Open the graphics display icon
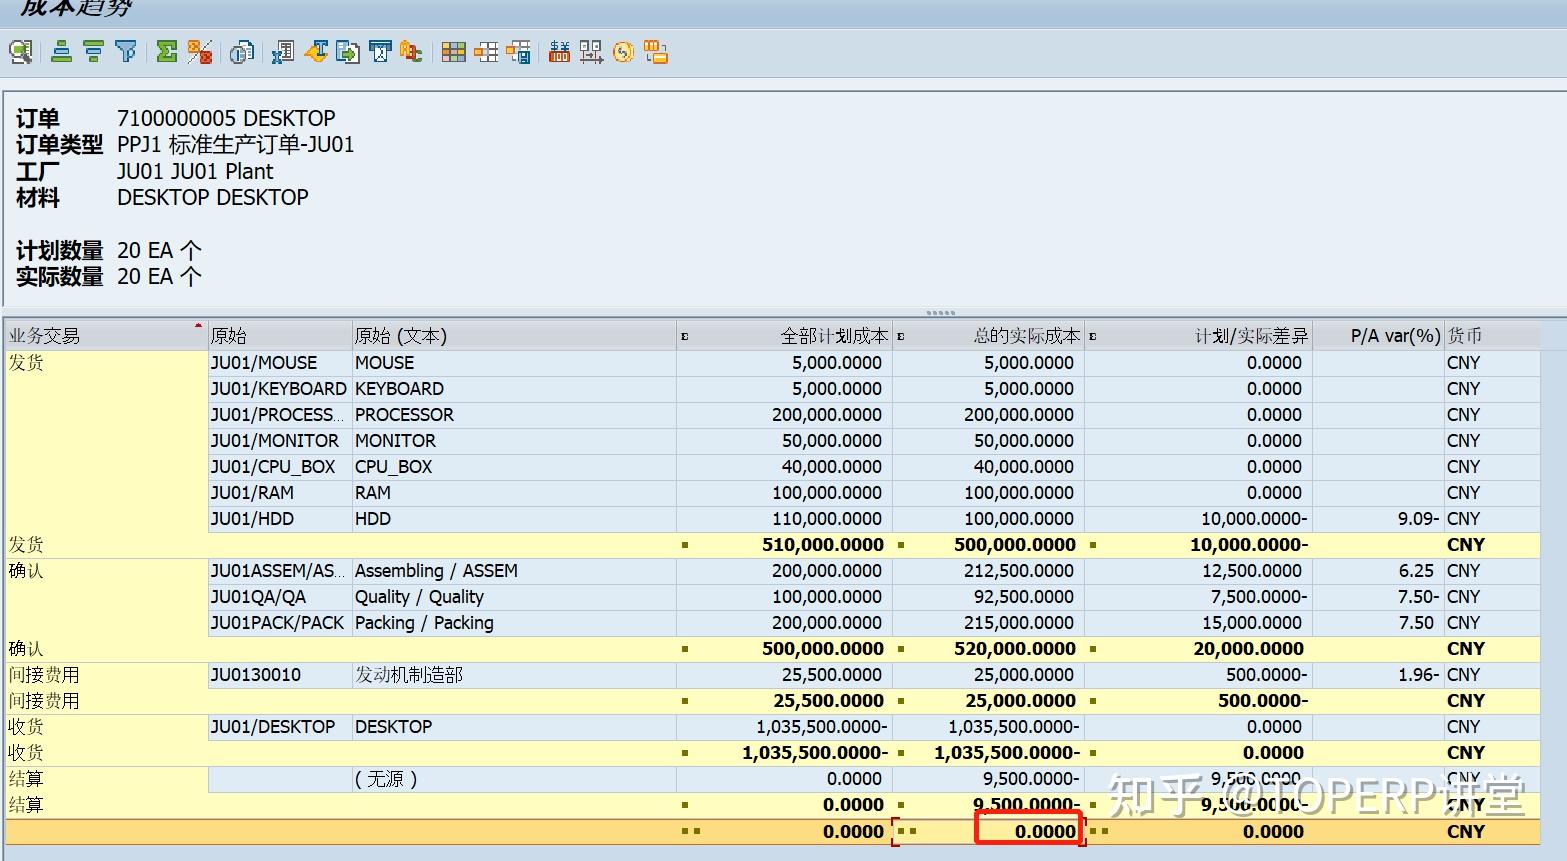 (x=655, y=52)
